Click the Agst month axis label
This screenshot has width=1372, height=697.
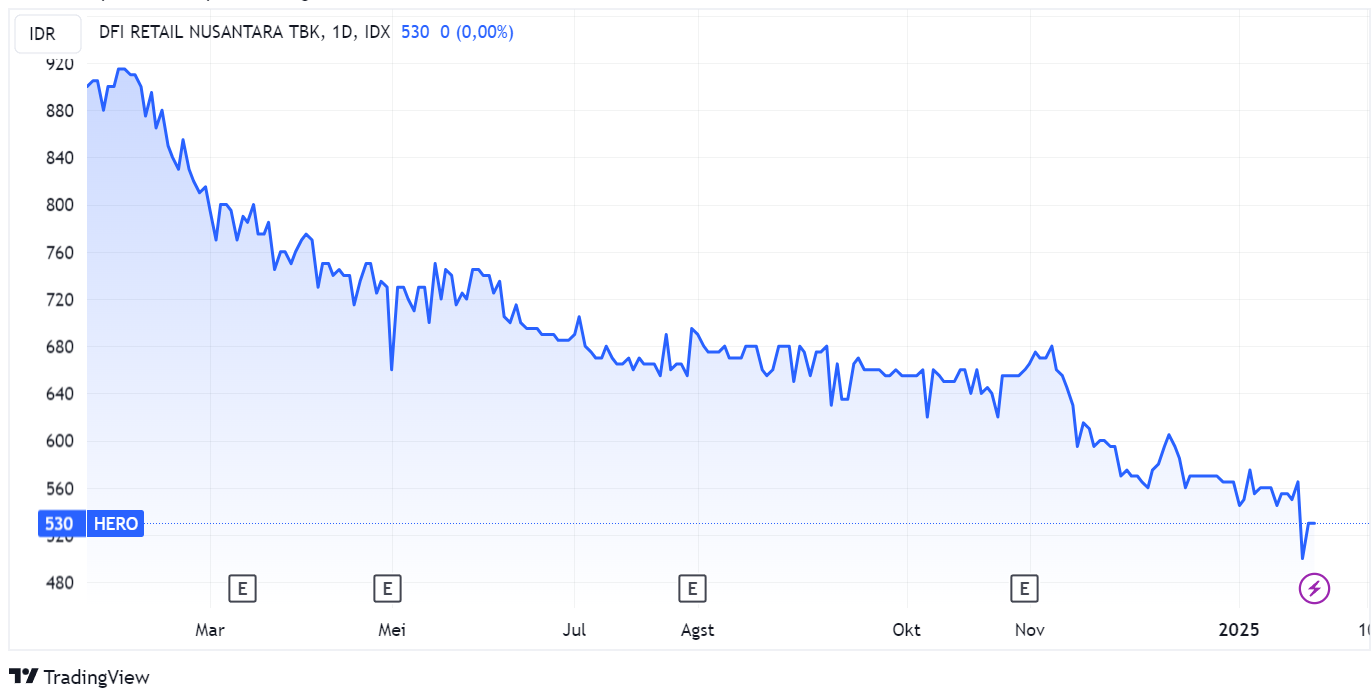tap(697, 630)
